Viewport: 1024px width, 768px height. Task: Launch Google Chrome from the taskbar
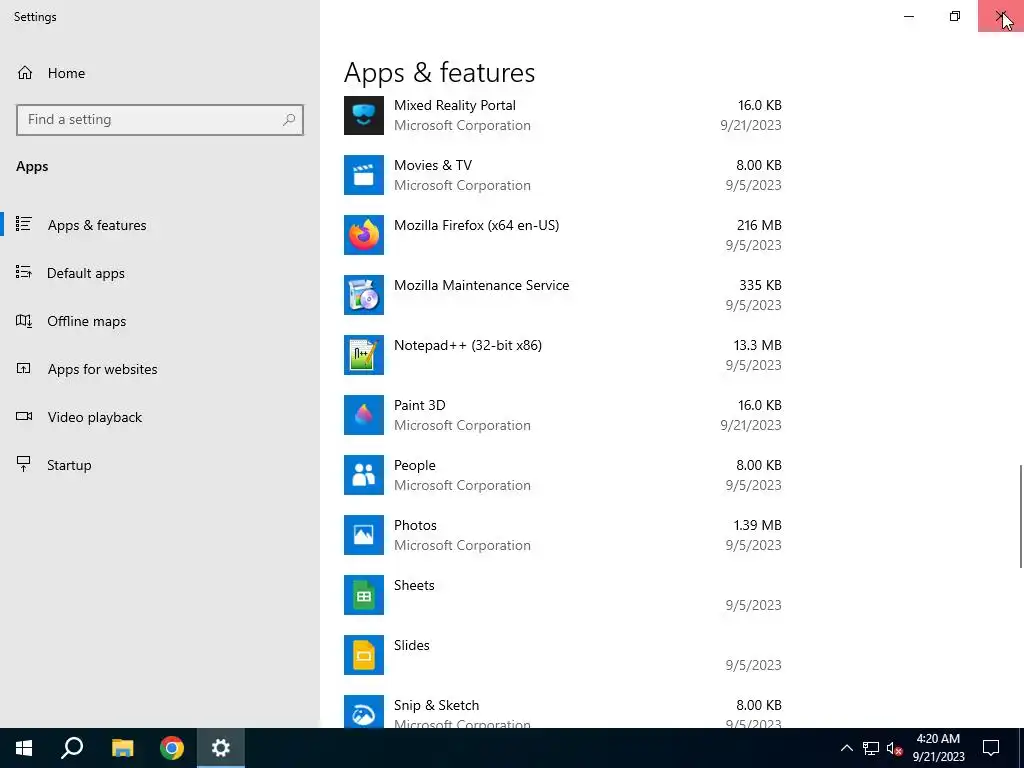(x=172, y=748)
